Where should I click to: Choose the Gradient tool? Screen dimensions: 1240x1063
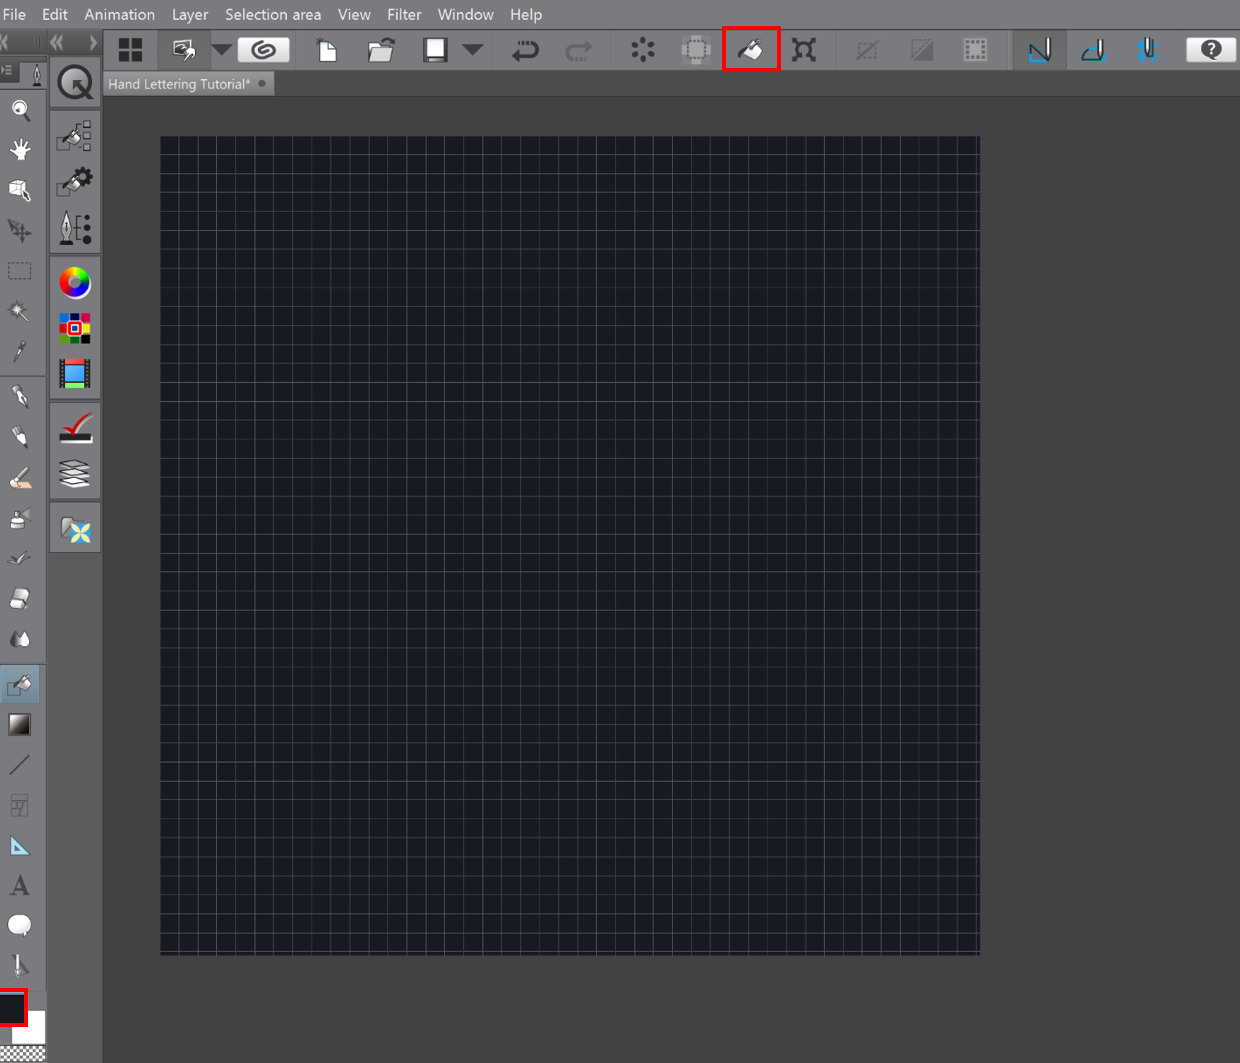tap(20, 724)
